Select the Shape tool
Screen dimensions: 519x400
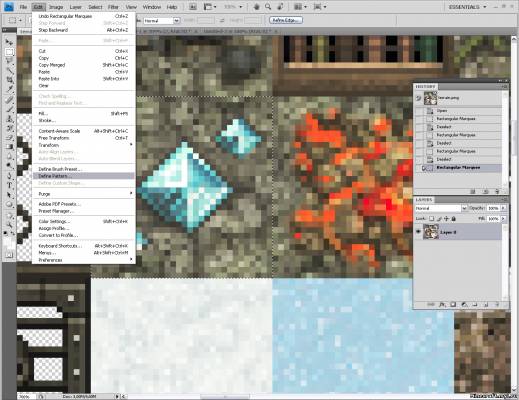pos(9,204)
